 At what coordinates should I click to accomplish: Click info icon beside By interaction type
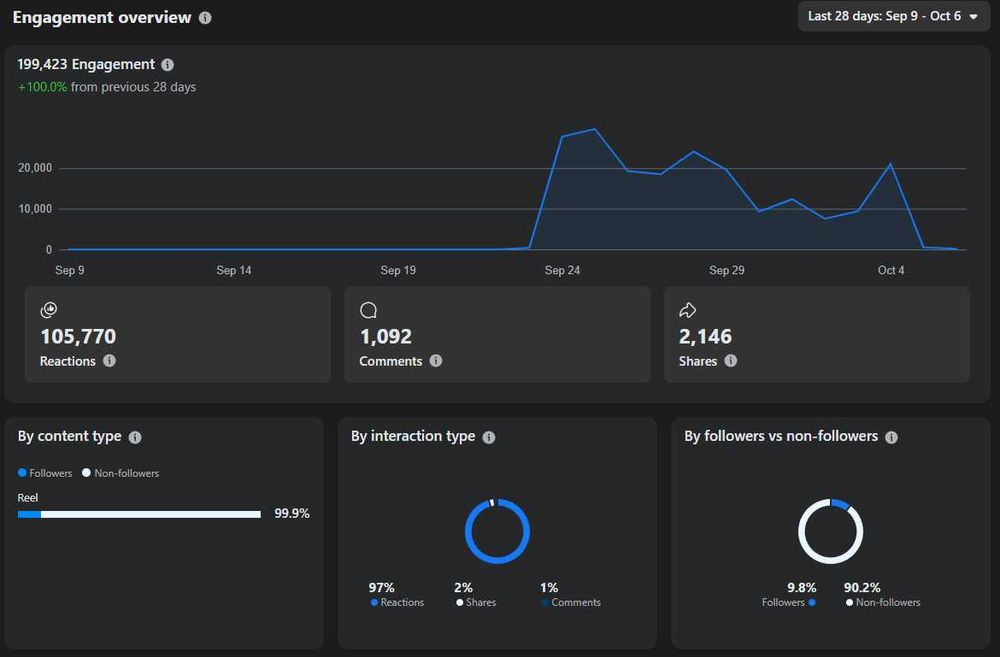(489, 437)
